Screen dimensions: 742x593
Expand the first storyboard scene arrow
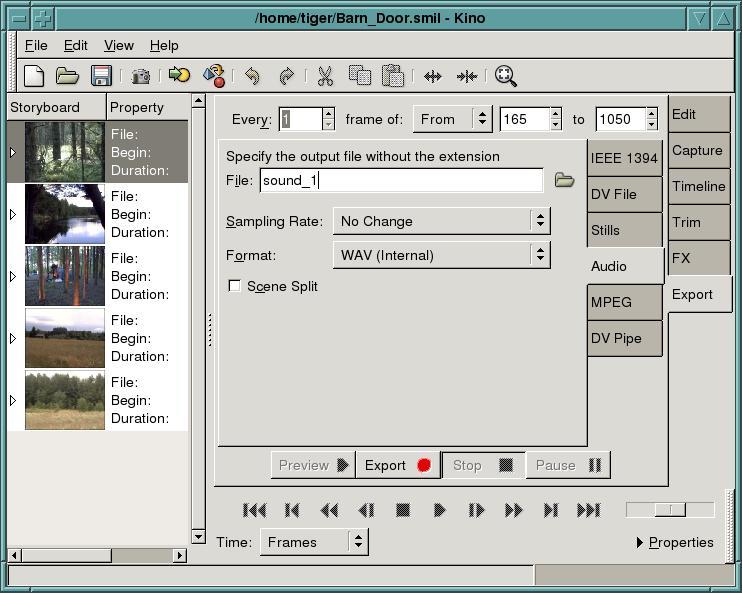coord(13,152)
